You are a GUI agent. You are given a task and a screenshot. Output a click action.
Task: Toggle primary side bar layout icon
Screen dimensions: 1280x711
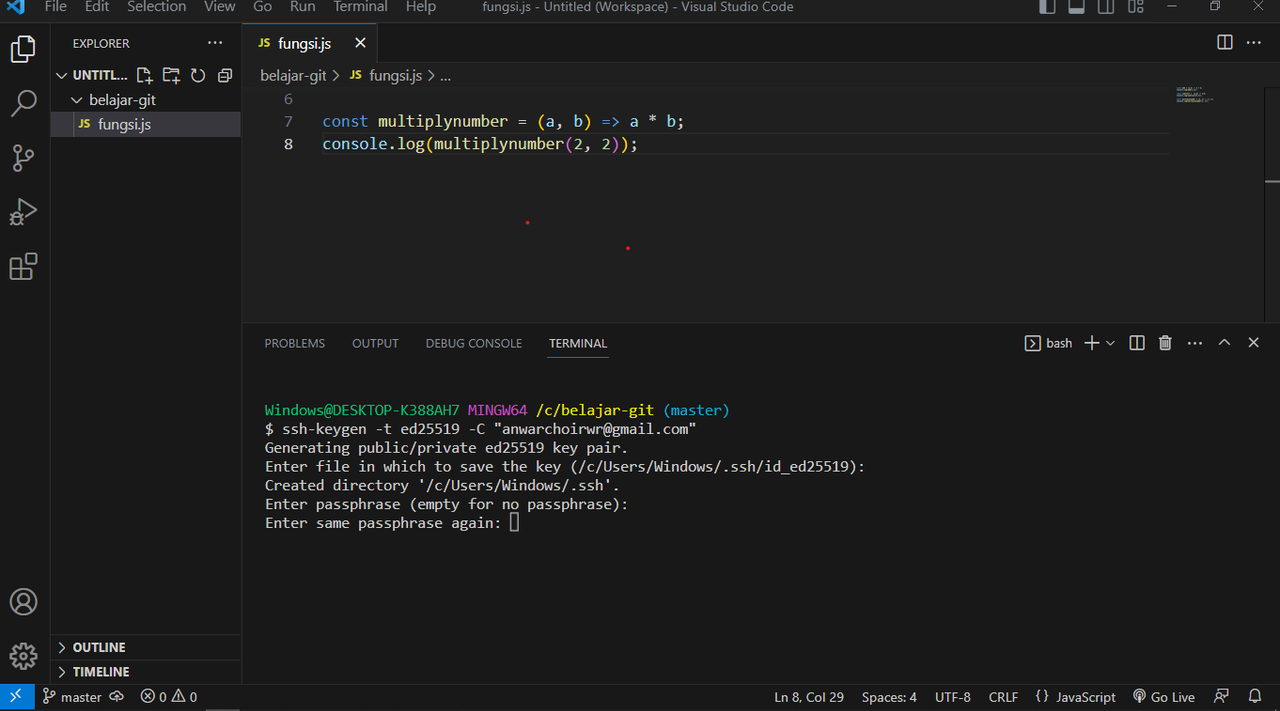click(x=1047, y=7)
